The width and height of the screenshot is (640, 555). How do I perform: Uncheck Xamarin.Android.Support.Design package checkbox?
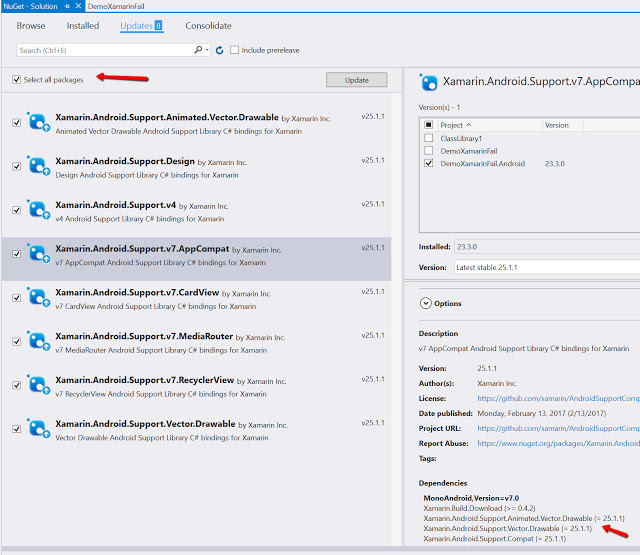click(16, 166)
